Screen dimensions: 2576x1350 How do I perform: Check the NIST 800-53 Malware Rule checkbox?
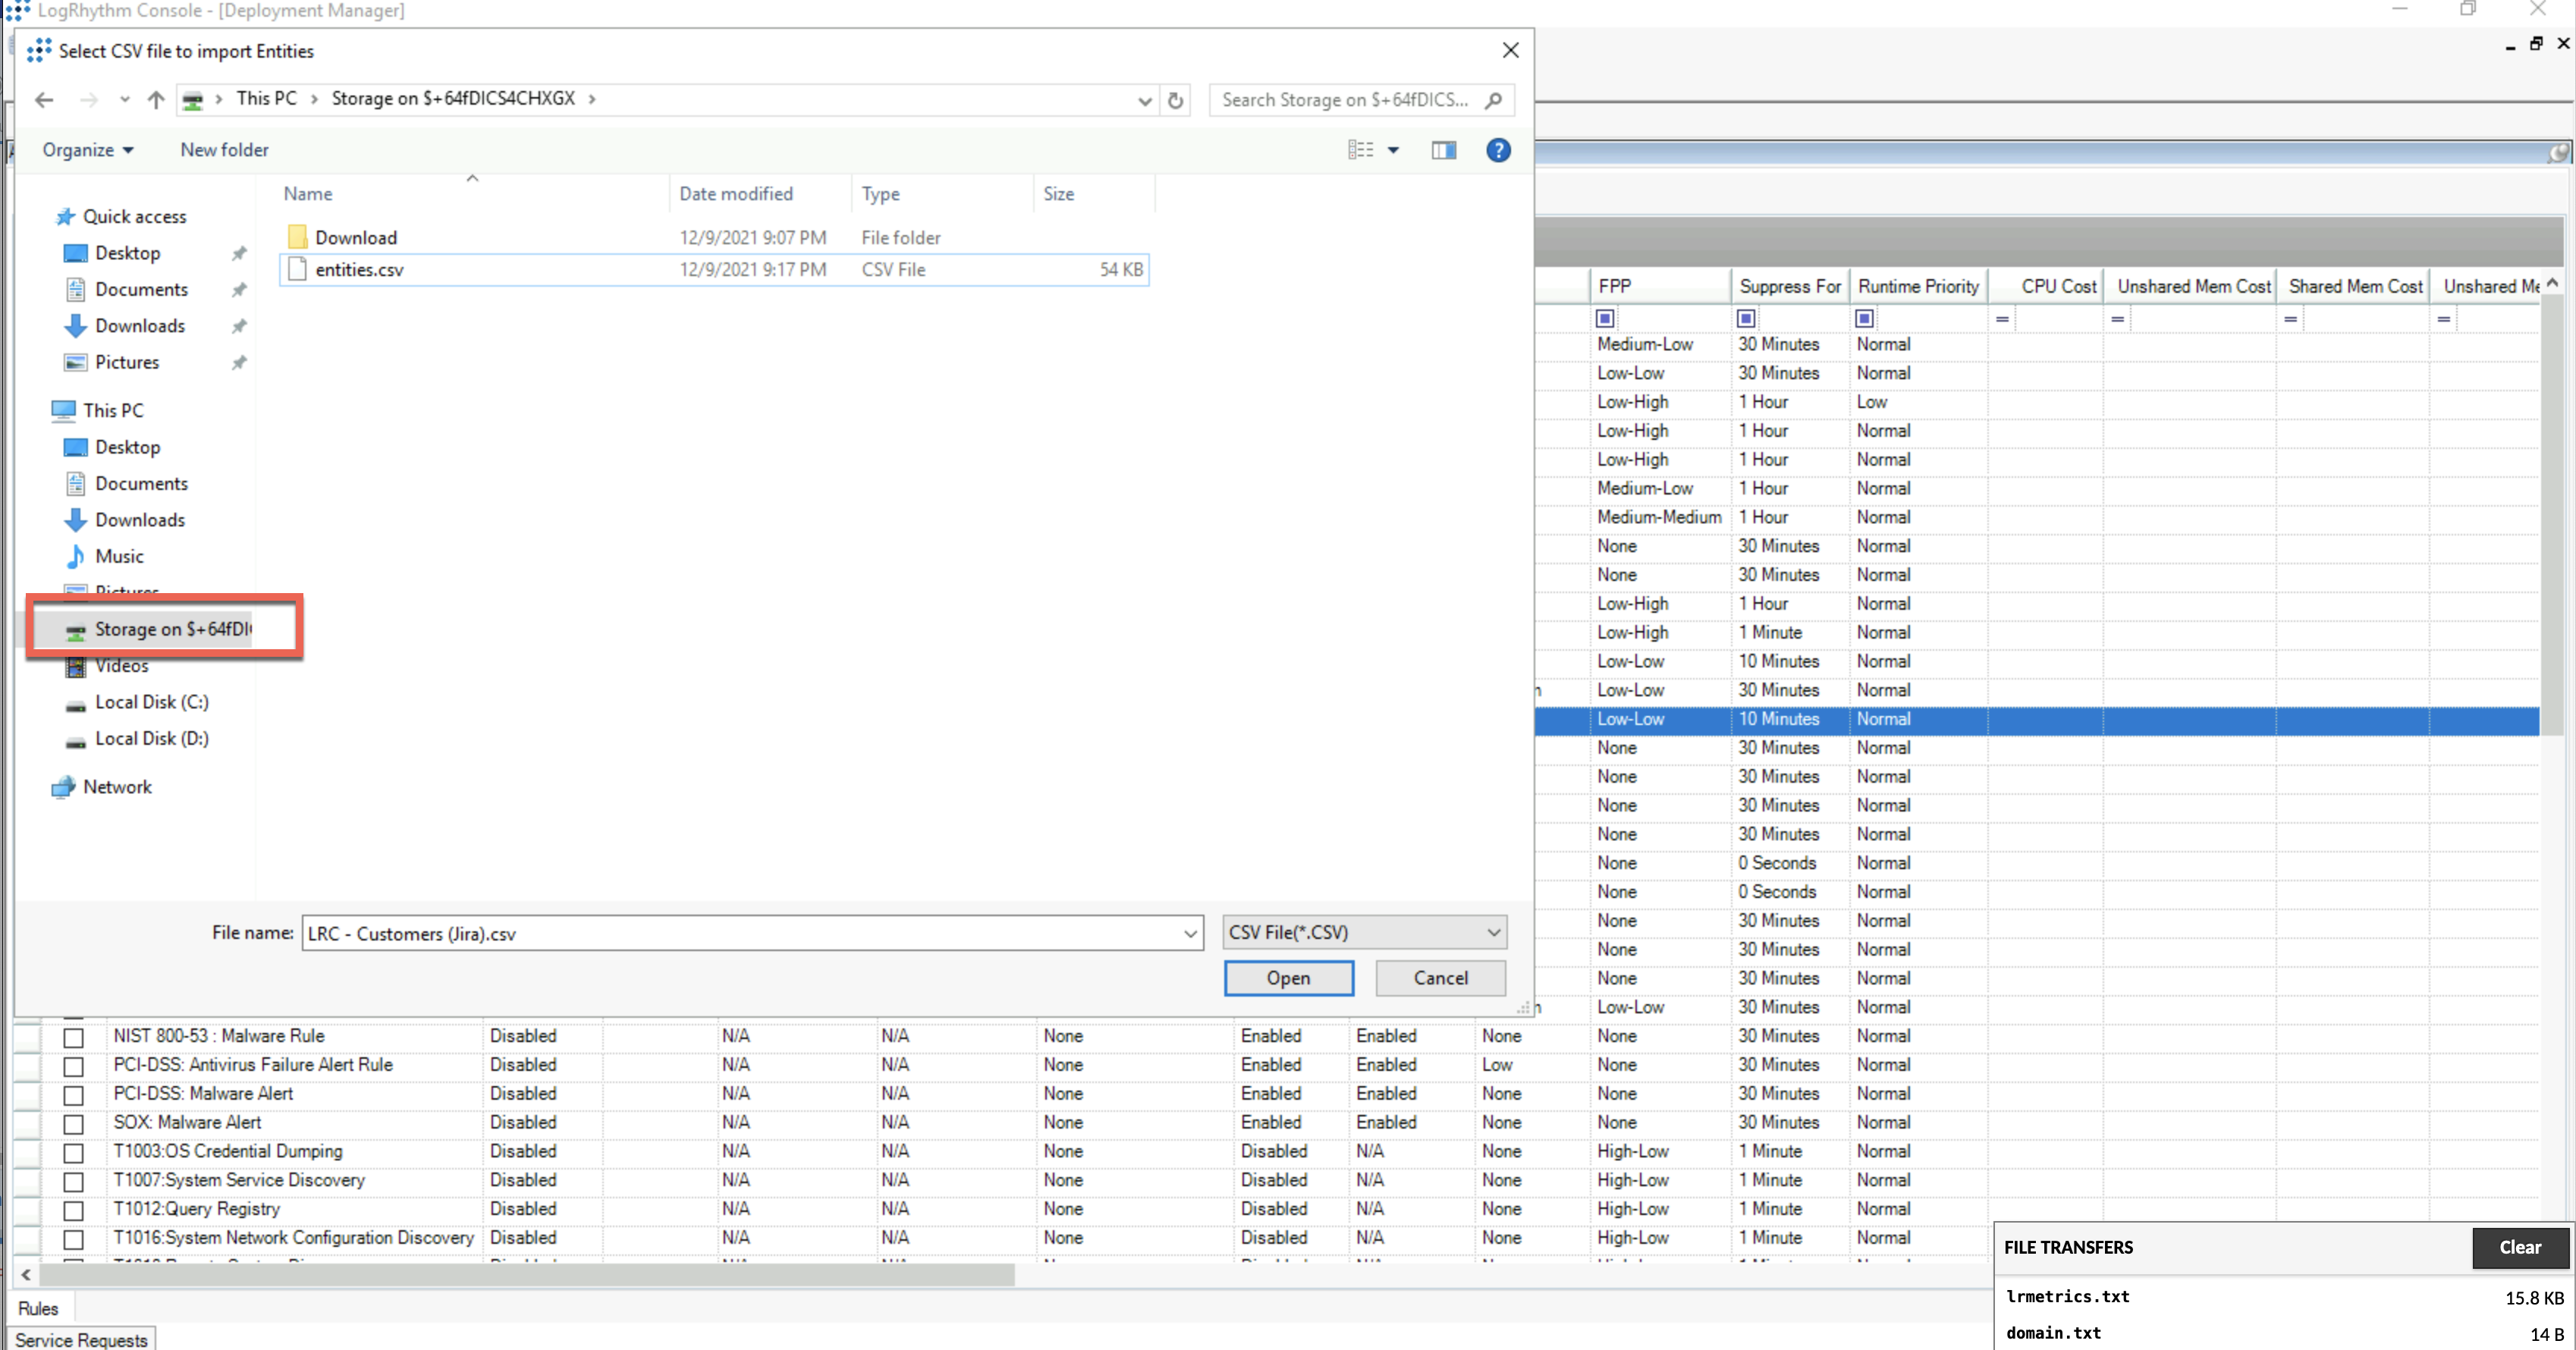point(73,1037)
